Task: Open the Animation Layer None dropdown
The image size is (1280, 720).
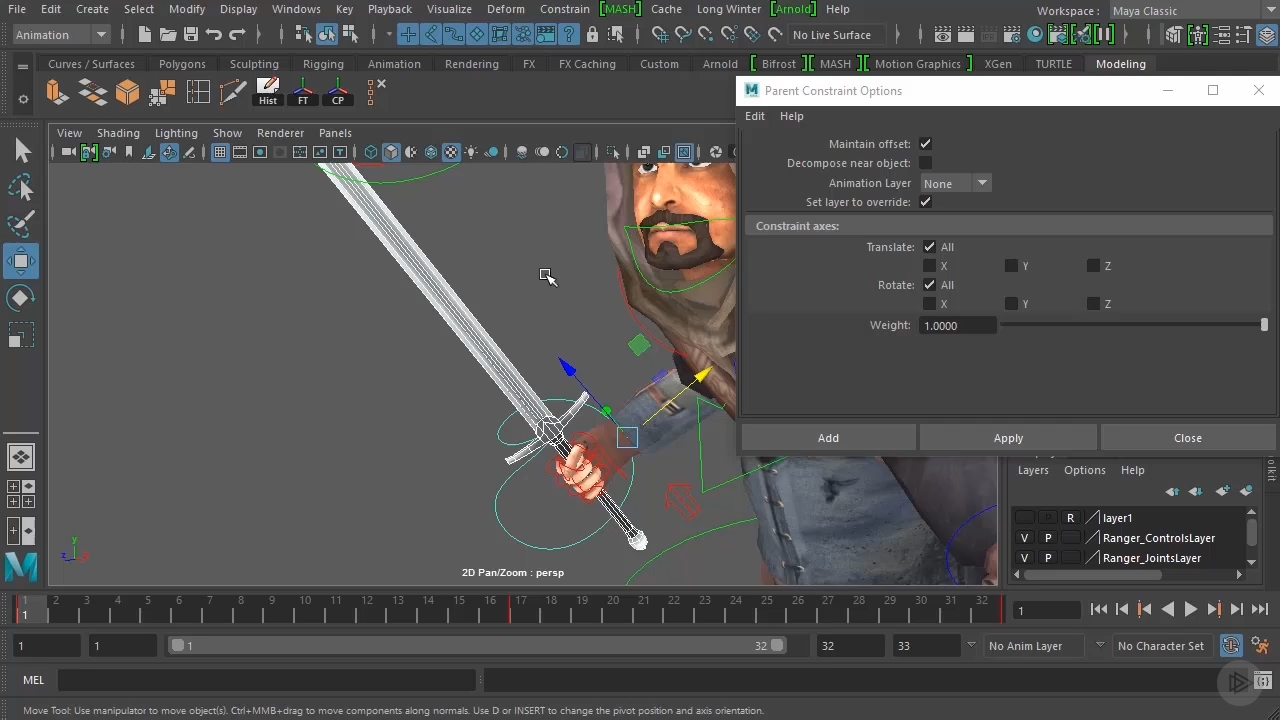Action: (955, 183)
